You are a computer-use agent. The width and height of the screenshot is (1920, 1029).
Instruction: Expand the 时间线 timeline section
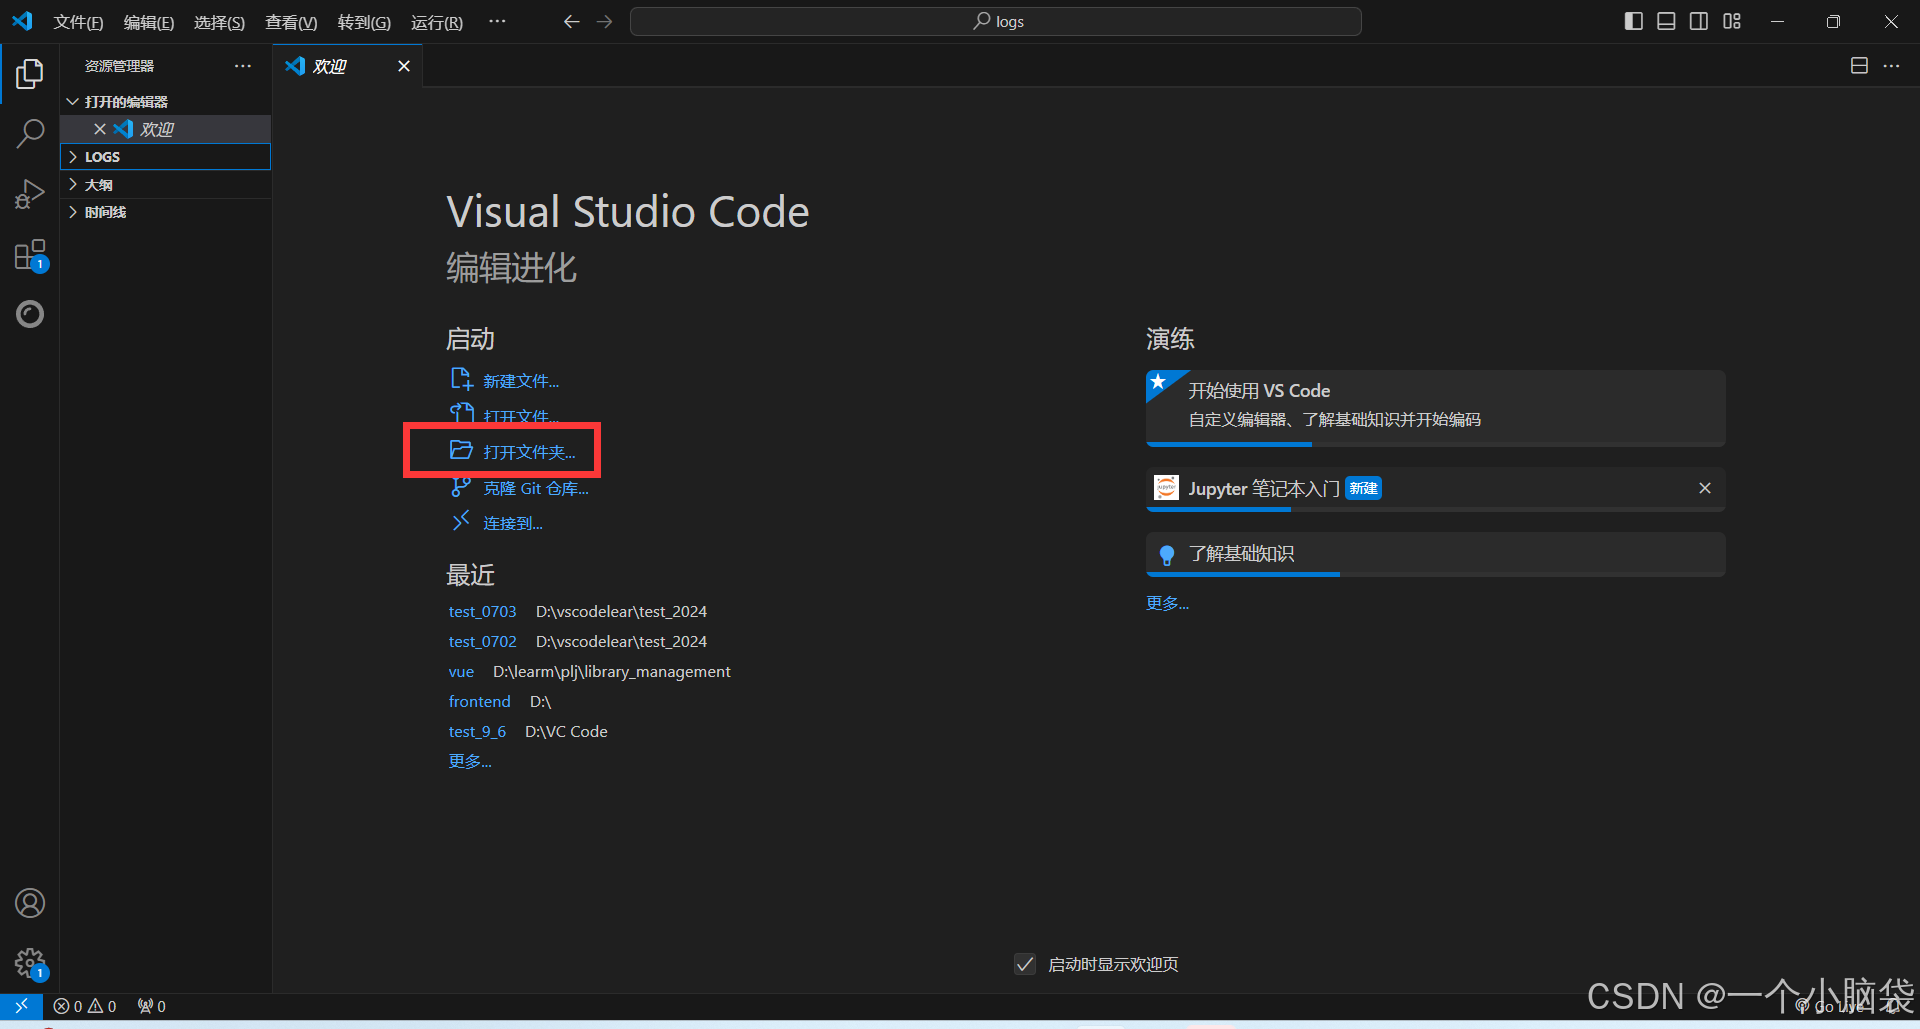[x=105, y=212]
